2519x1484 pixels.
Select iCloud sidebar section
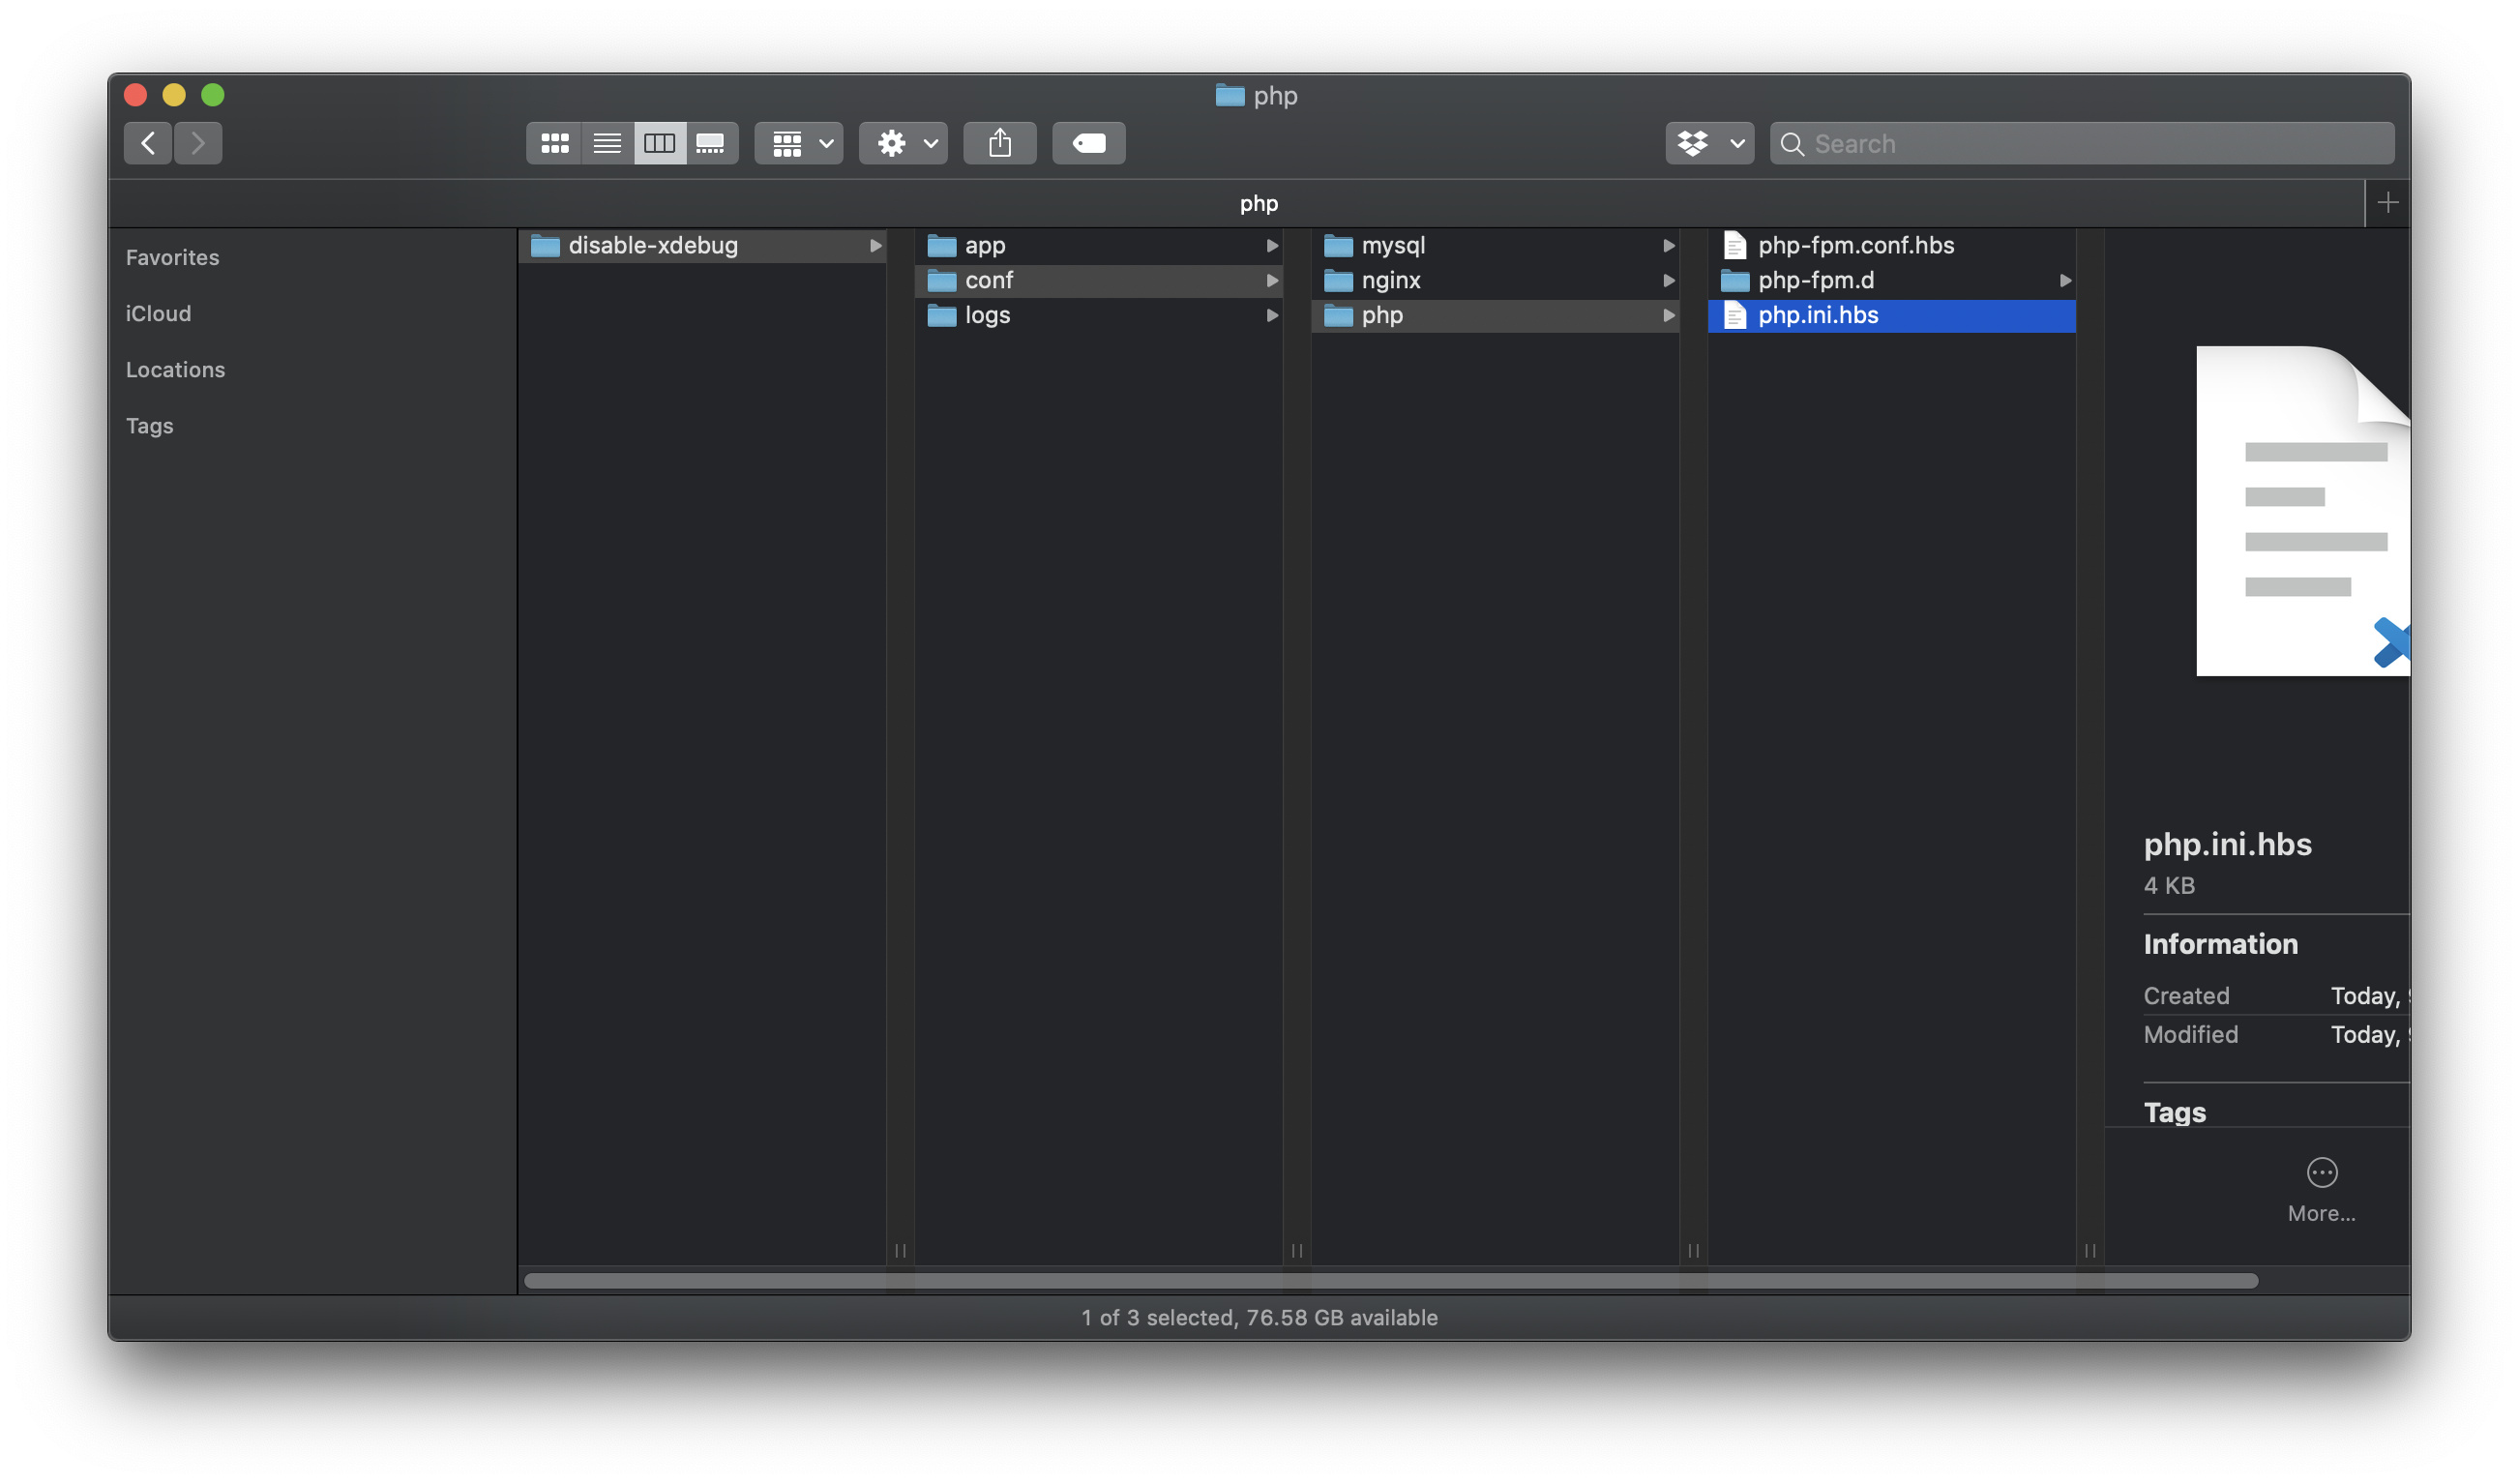point(158,313)
